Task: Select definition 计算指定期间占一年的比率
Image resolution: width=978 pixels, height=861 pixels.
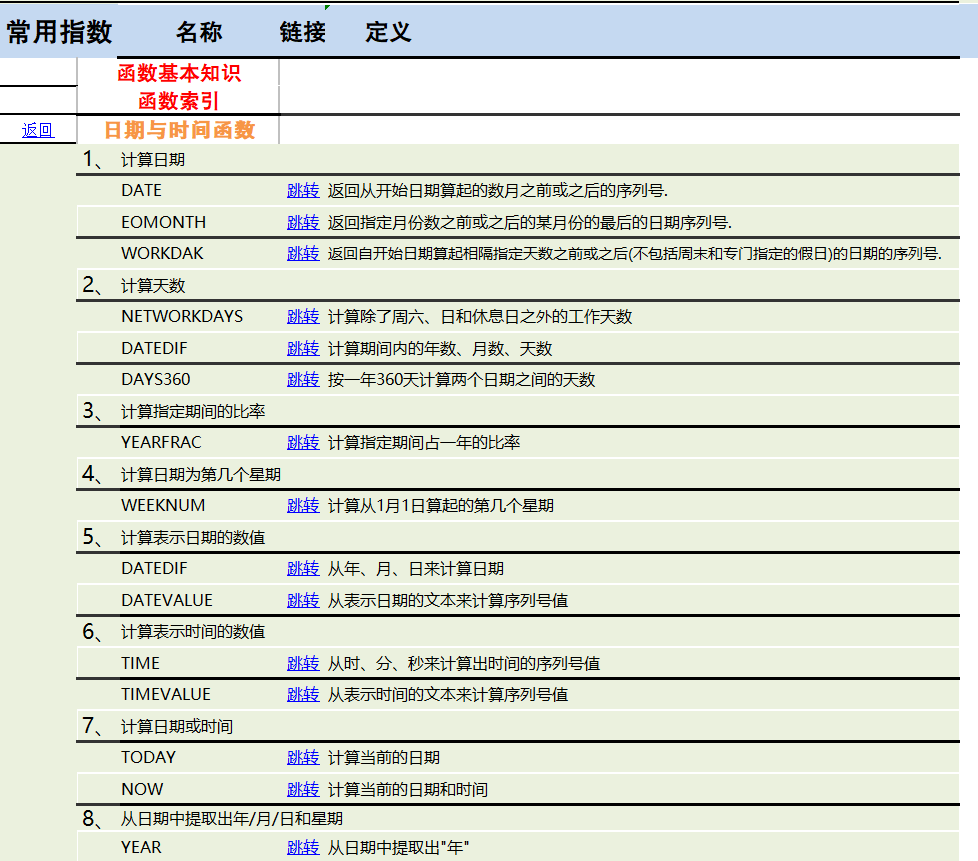Action: coord(424,442)
